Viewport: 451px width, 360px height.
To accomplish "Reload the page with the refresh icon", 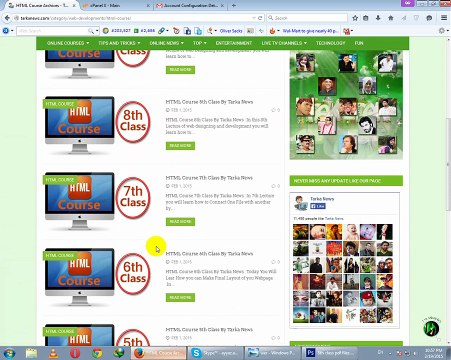I will click(261, 18).
